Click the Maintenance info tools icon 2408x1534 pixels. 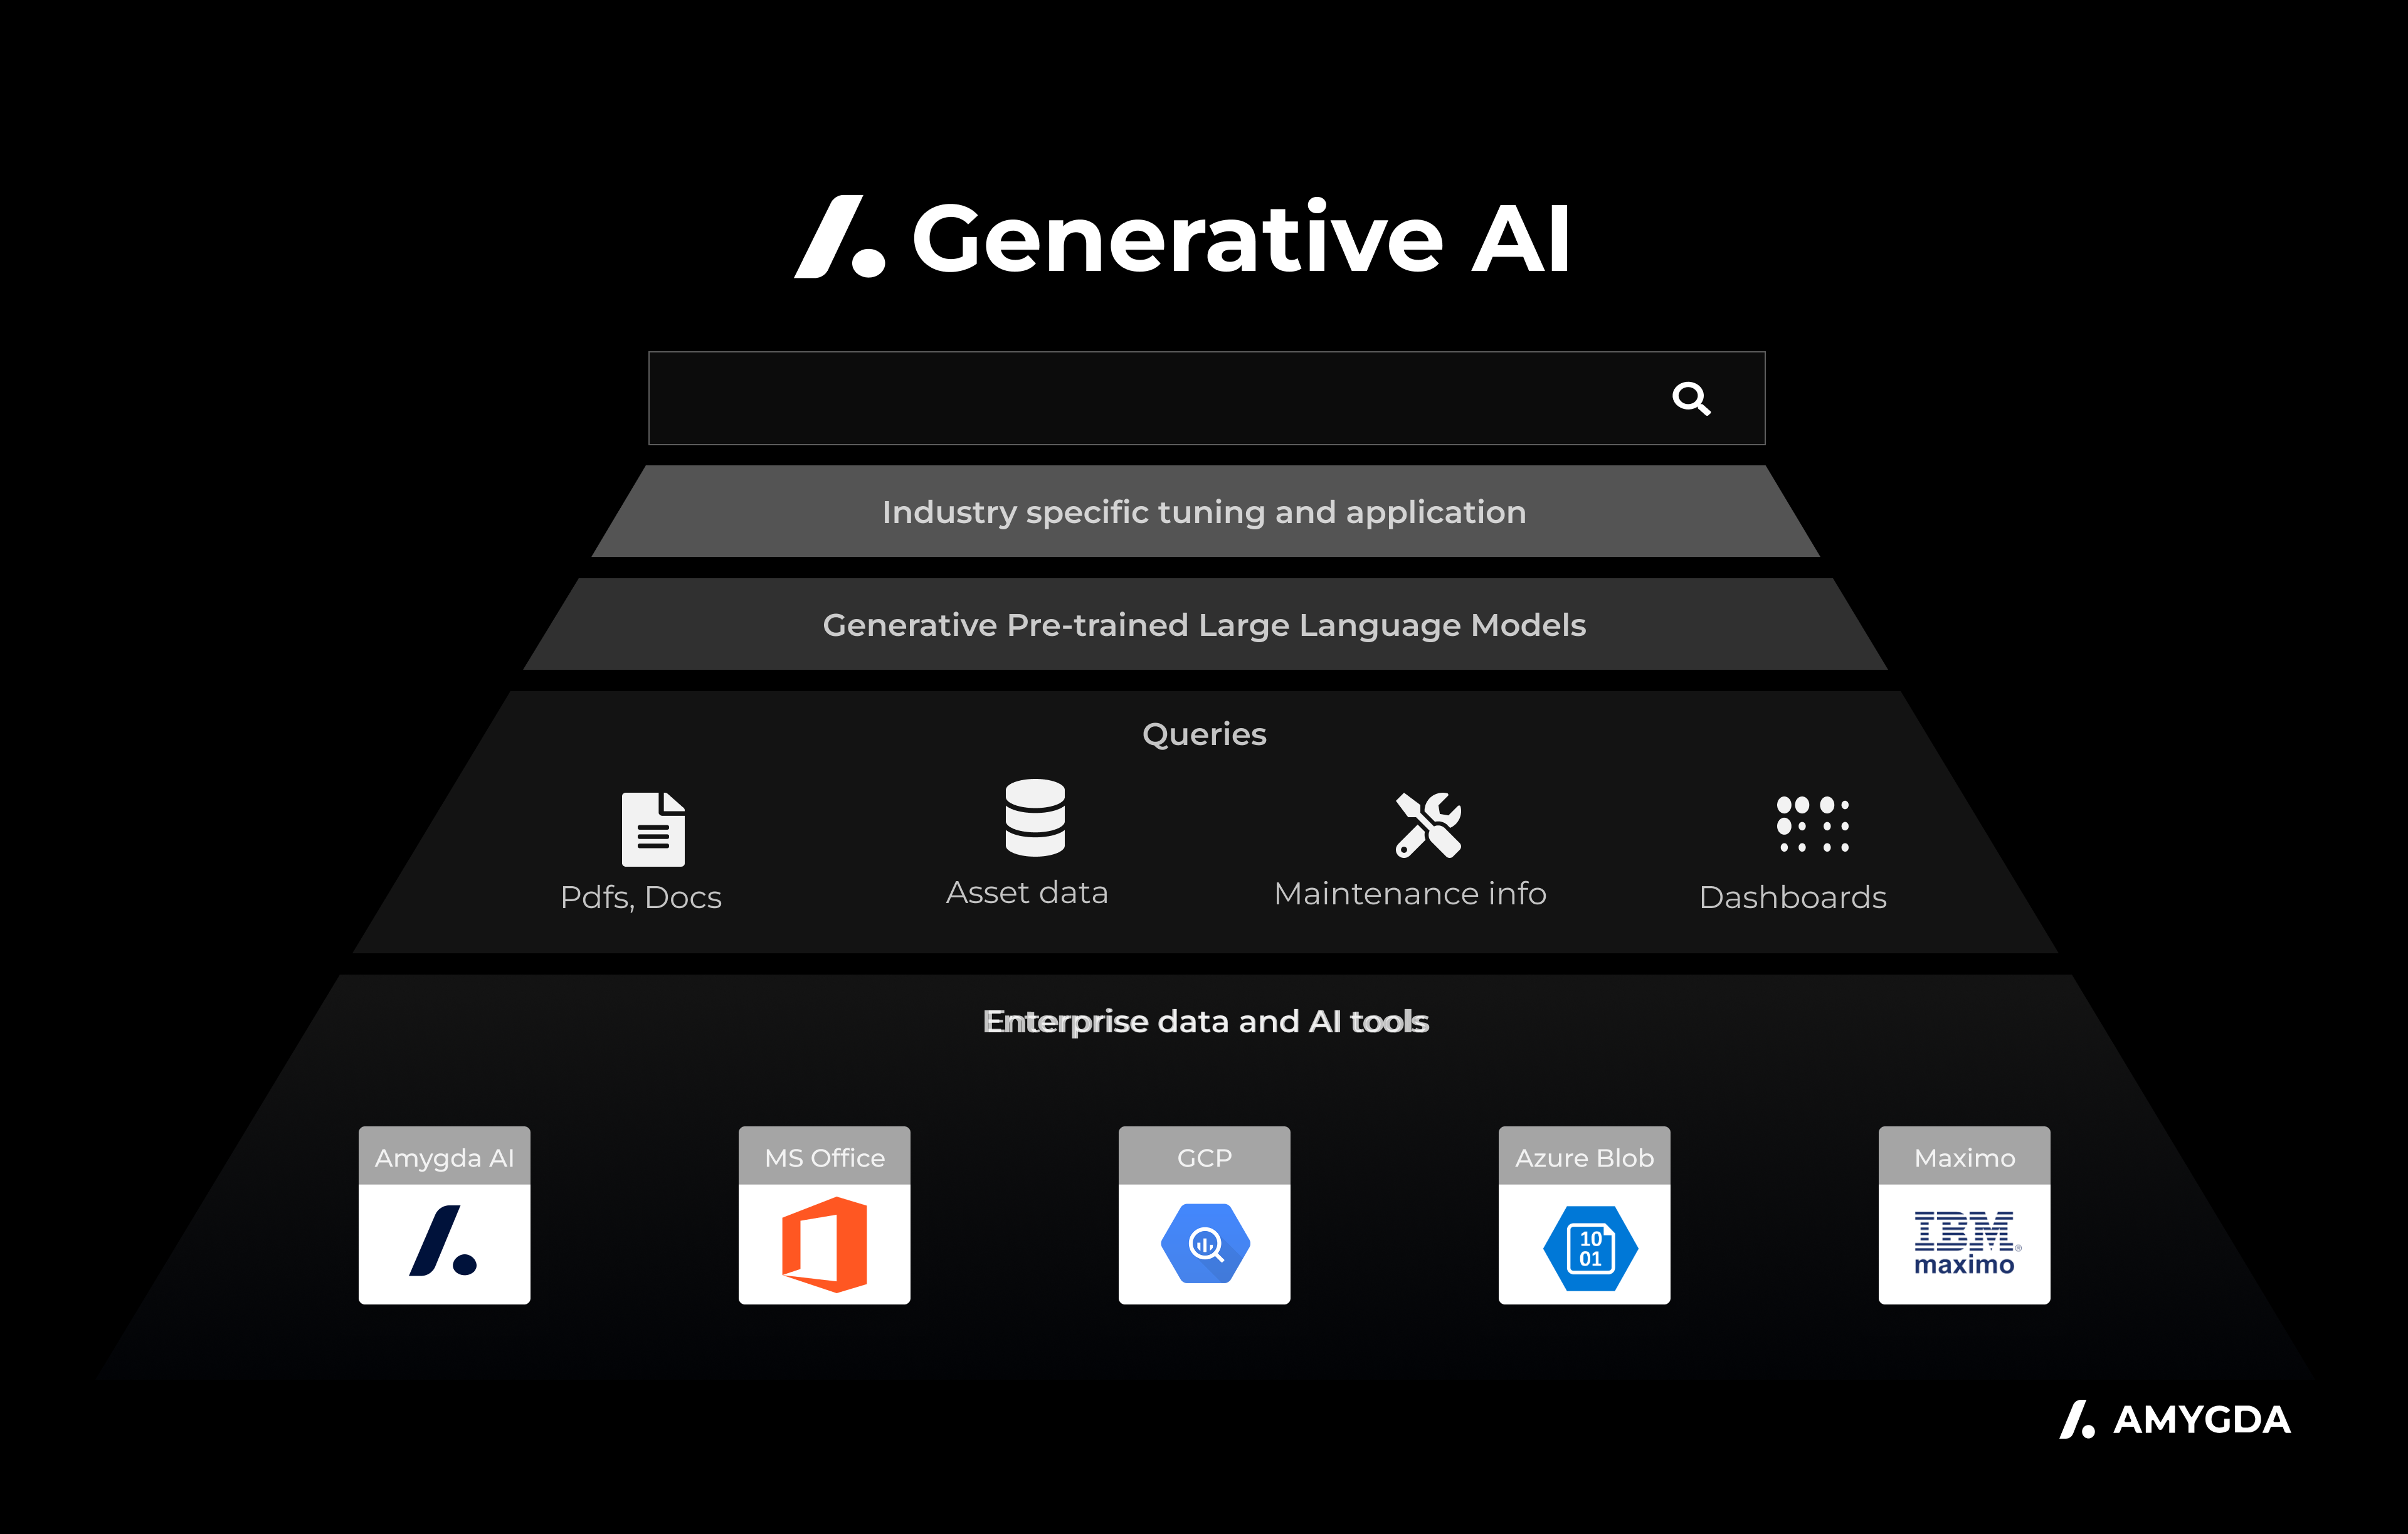(1428, 825)
